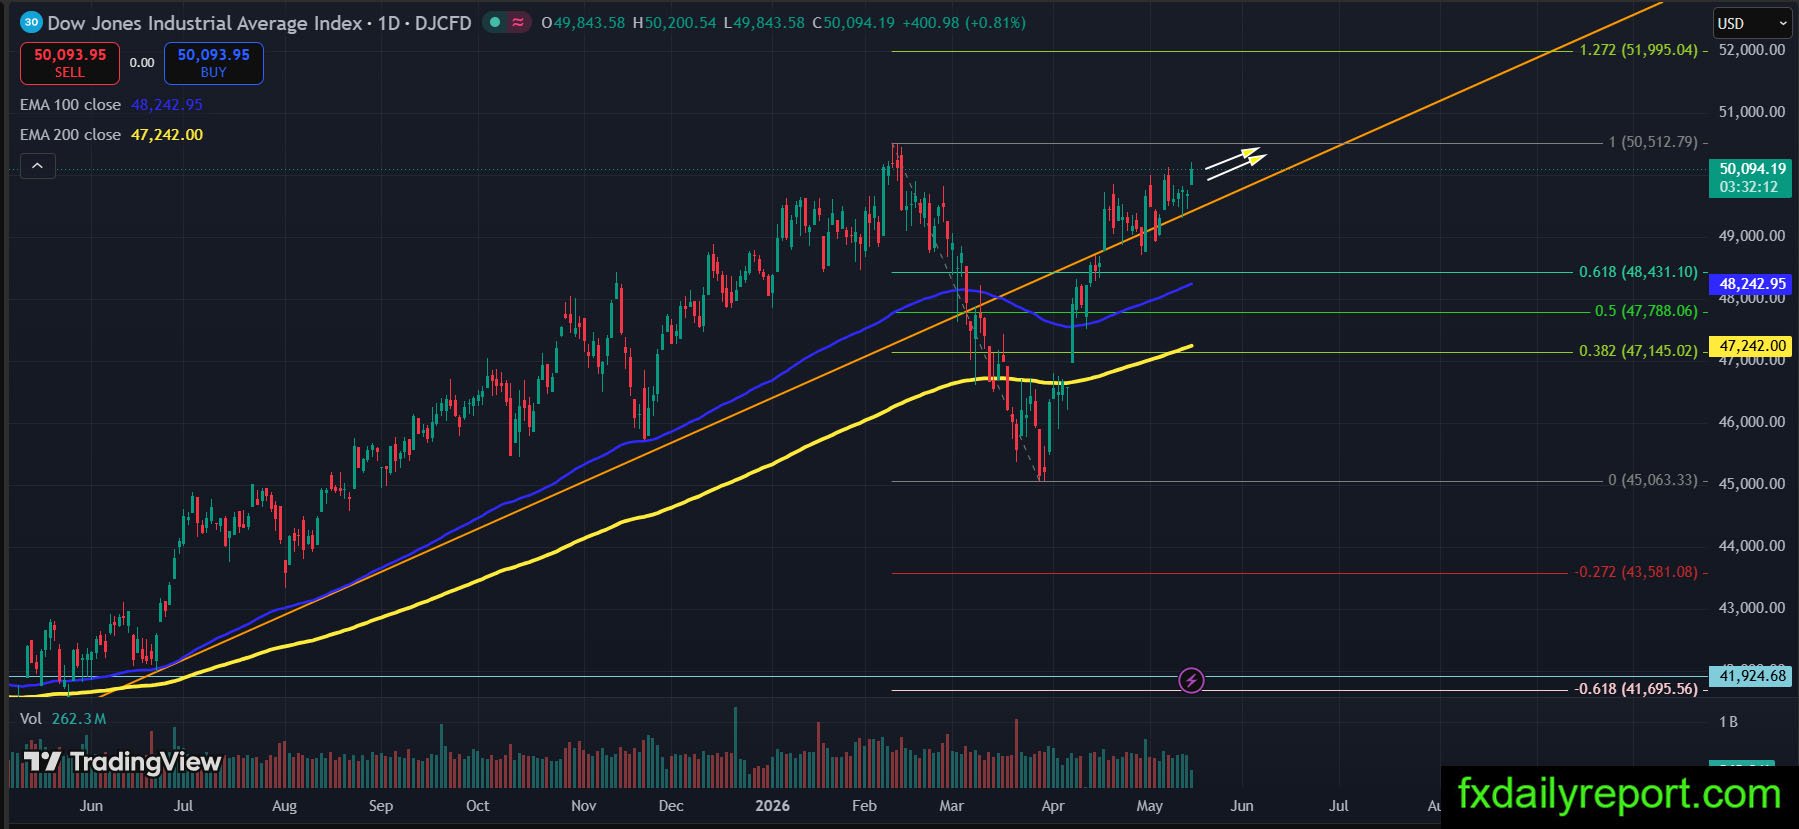Click the 45,000.00 price scale label
The image size is (1799, 829).
pyautogui.click(x=1751, y=484)
